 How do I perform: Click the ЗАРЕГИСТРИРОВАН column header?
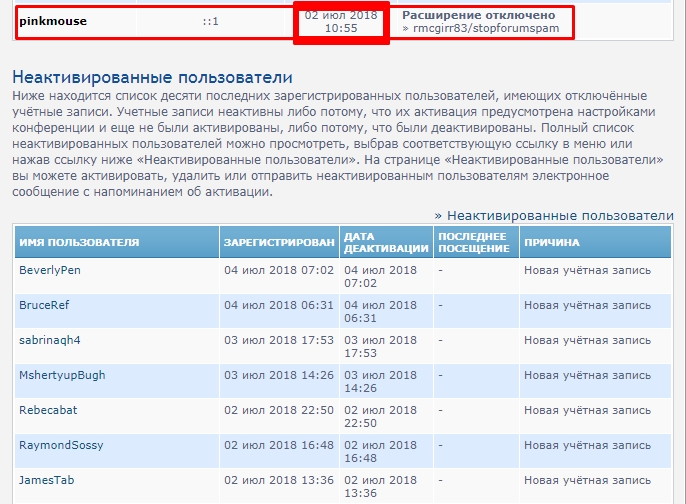pos(279,243)
